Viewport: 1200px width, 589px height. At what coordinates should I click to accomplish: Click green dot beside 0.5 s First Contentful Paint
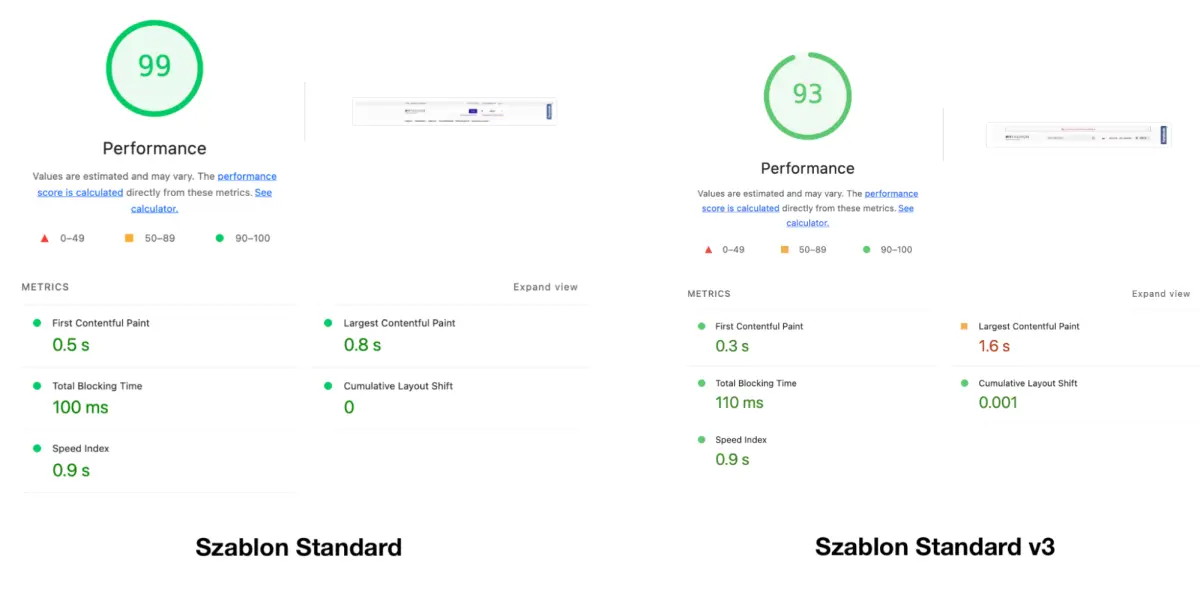(37, 323)
